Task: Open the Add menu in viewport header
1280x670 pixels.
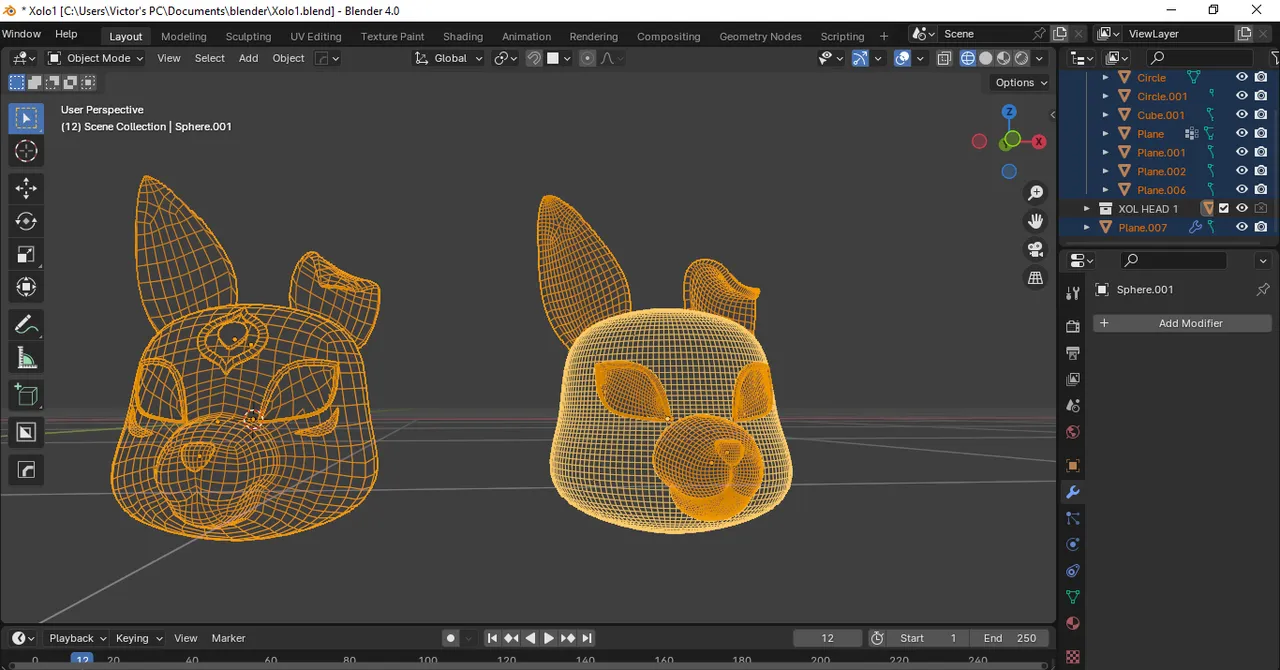Action: point(248,58)
